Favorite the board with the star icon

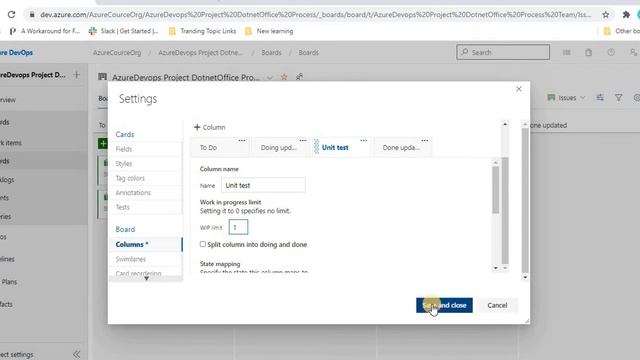[x=284, y=77]
